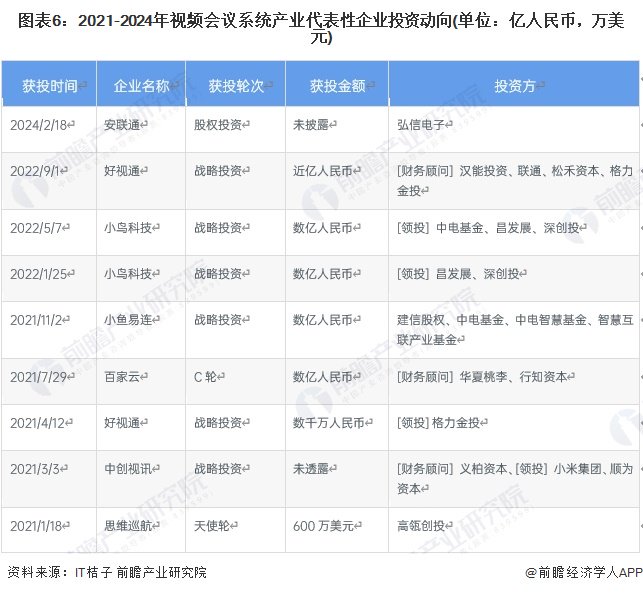
Task: Select the 企业名称 column header
Action: pyautogui.click(x=141, y=85)
